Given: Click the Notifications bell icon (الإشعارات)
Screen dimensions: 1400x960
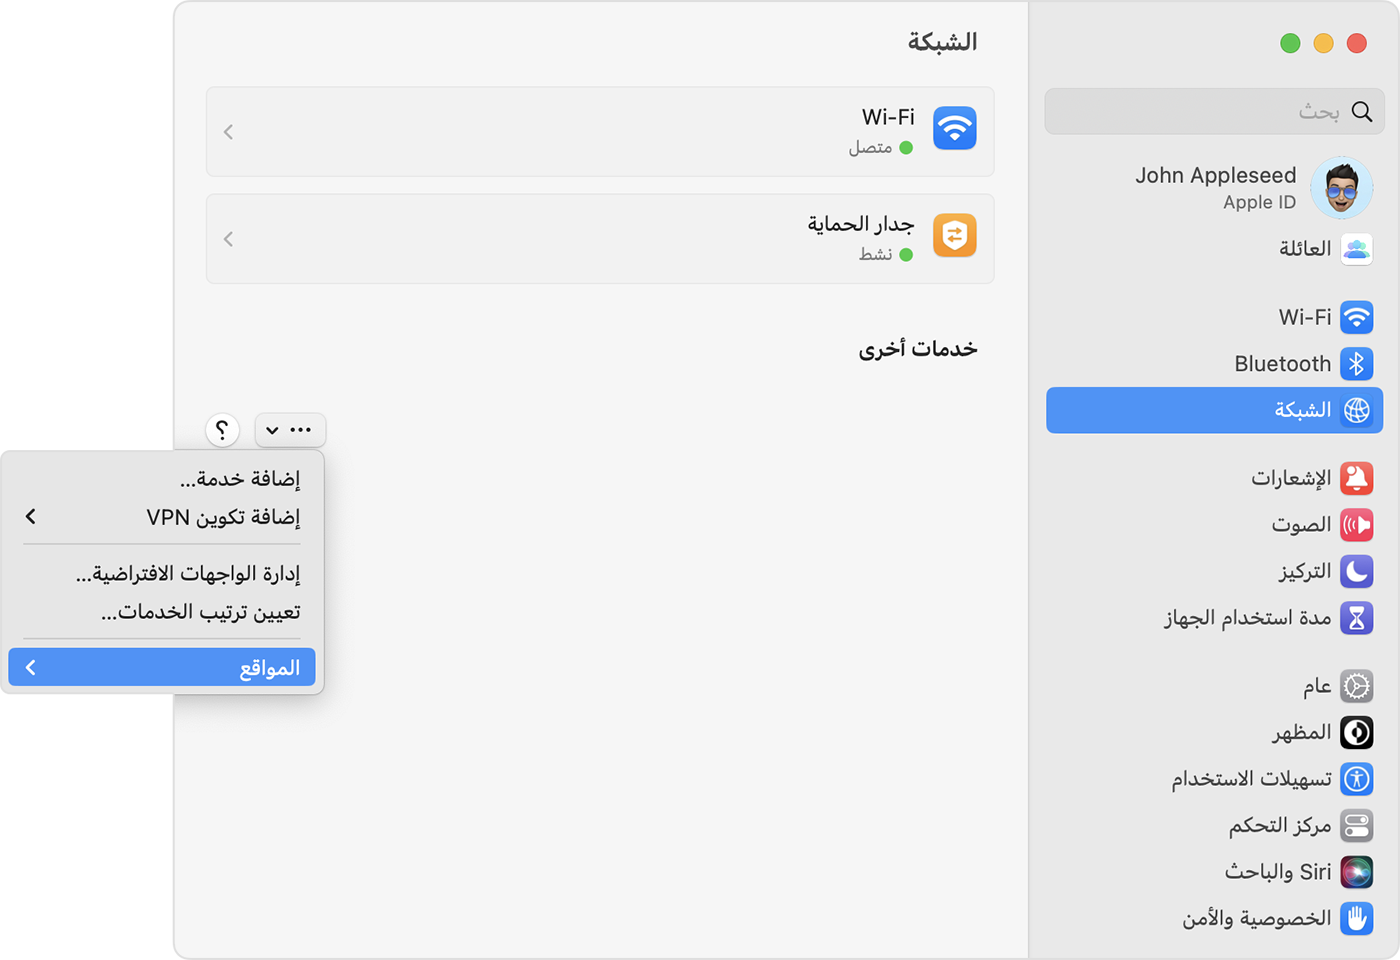Looking at the screenshot, I should coord(1356,478).
